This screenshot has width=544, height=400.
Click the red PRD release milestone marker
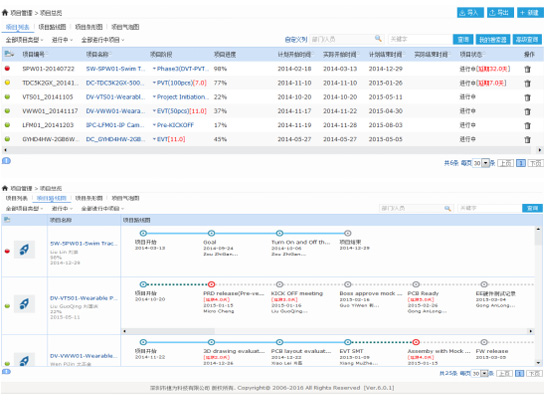click(211, 284)
